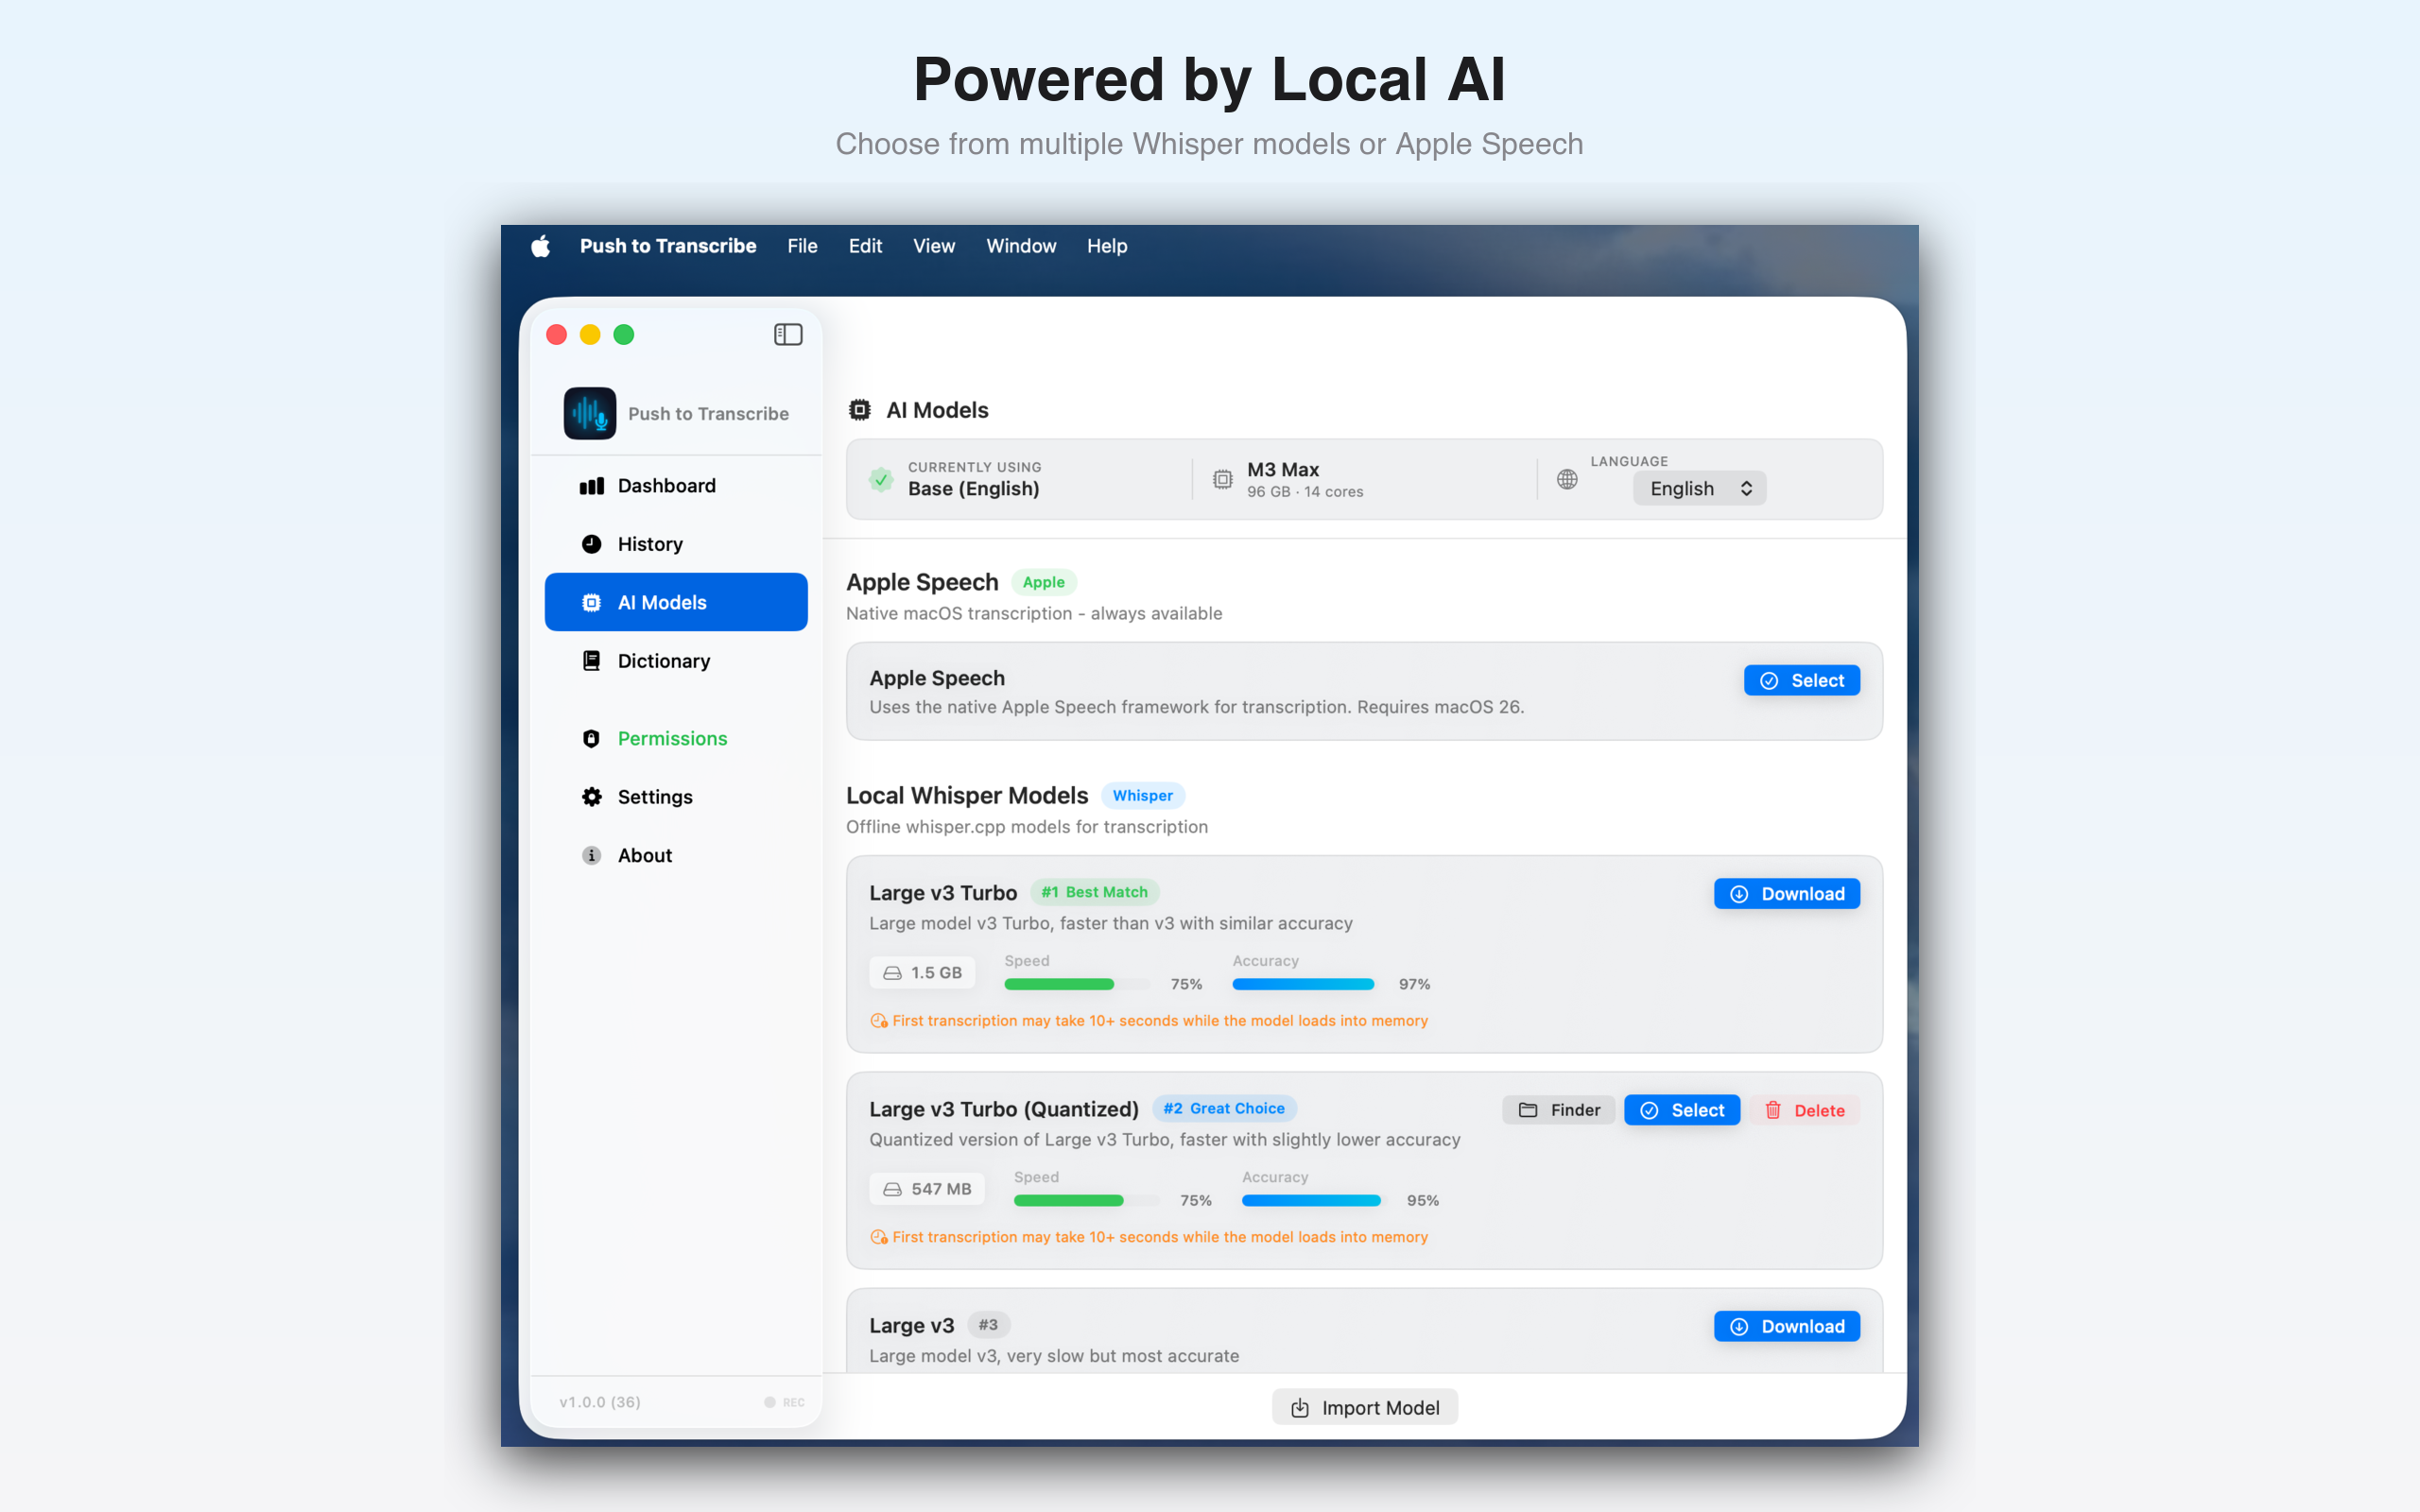Open the History section
2420x1512 pixels.
pos(650,543)
